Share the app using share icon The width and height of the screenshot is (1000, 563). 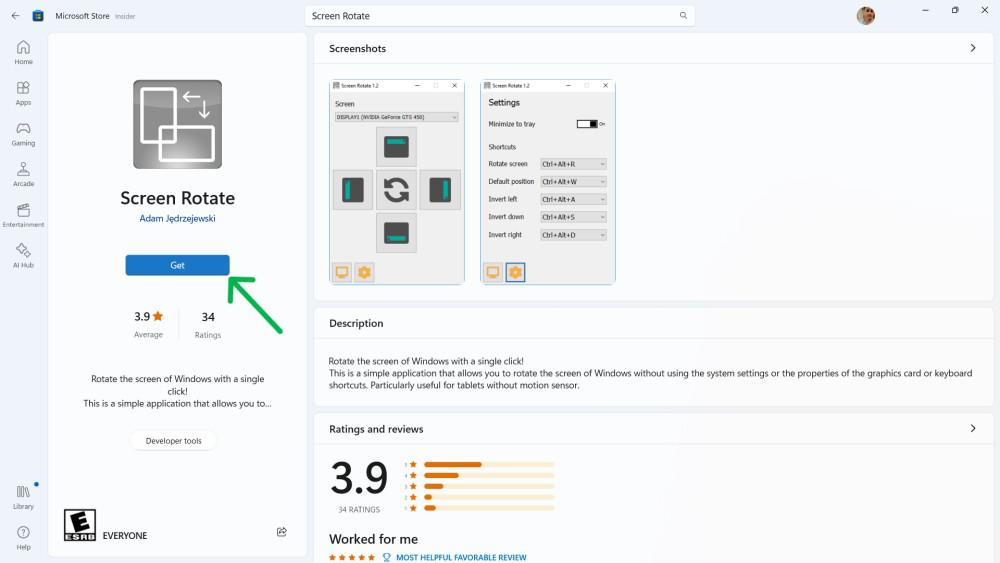(x=281, y=532)
